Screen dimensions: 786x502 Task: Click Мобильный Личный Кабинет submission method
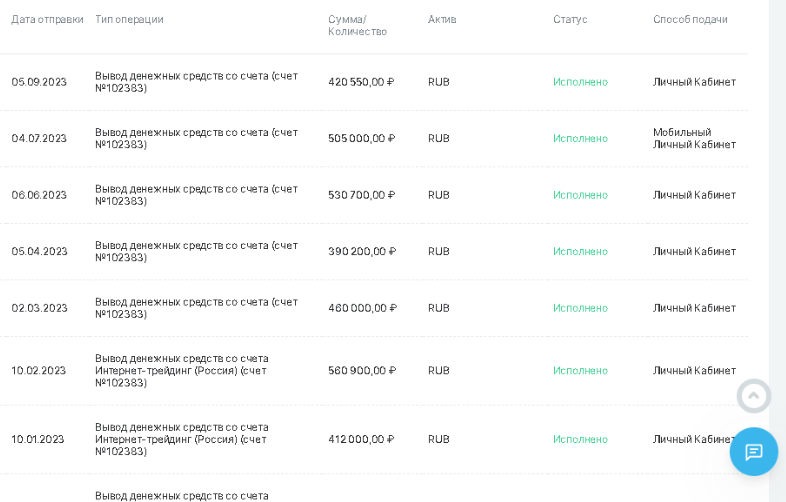(694, 138)
